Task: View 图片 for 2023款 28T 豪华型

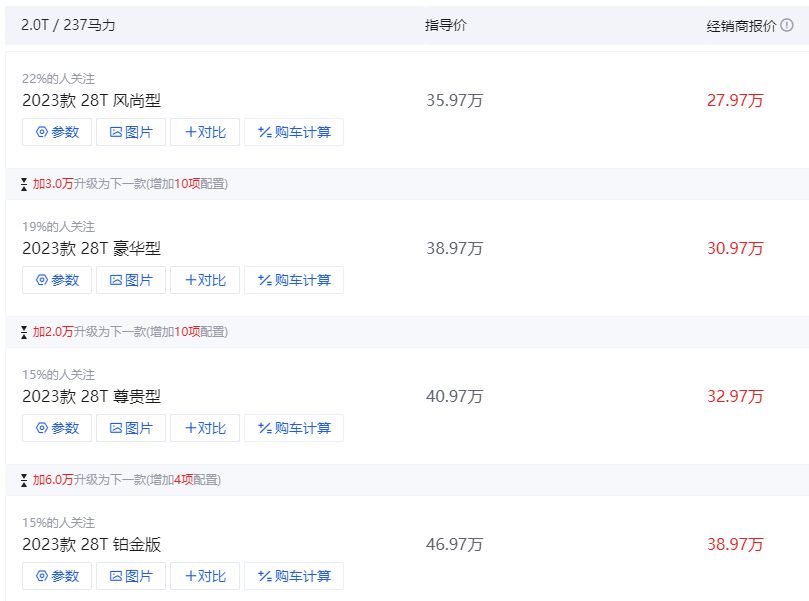Action: click(x=131, y=280)
